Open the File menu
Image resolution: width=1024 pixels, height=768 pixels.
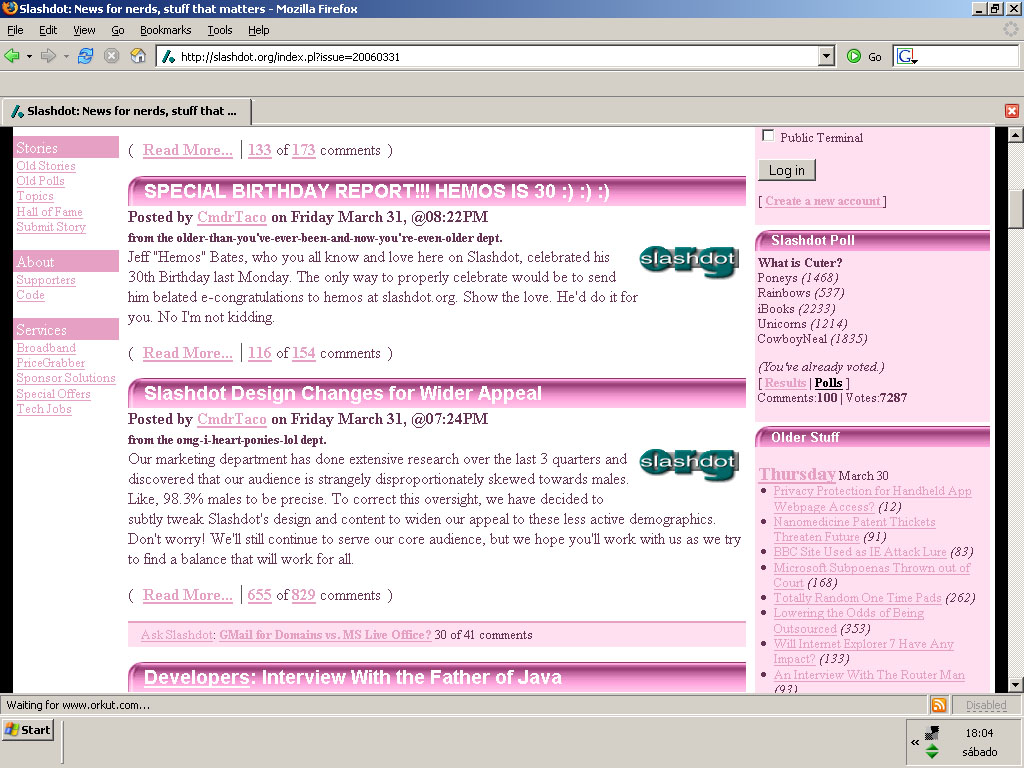click(15, 30)
